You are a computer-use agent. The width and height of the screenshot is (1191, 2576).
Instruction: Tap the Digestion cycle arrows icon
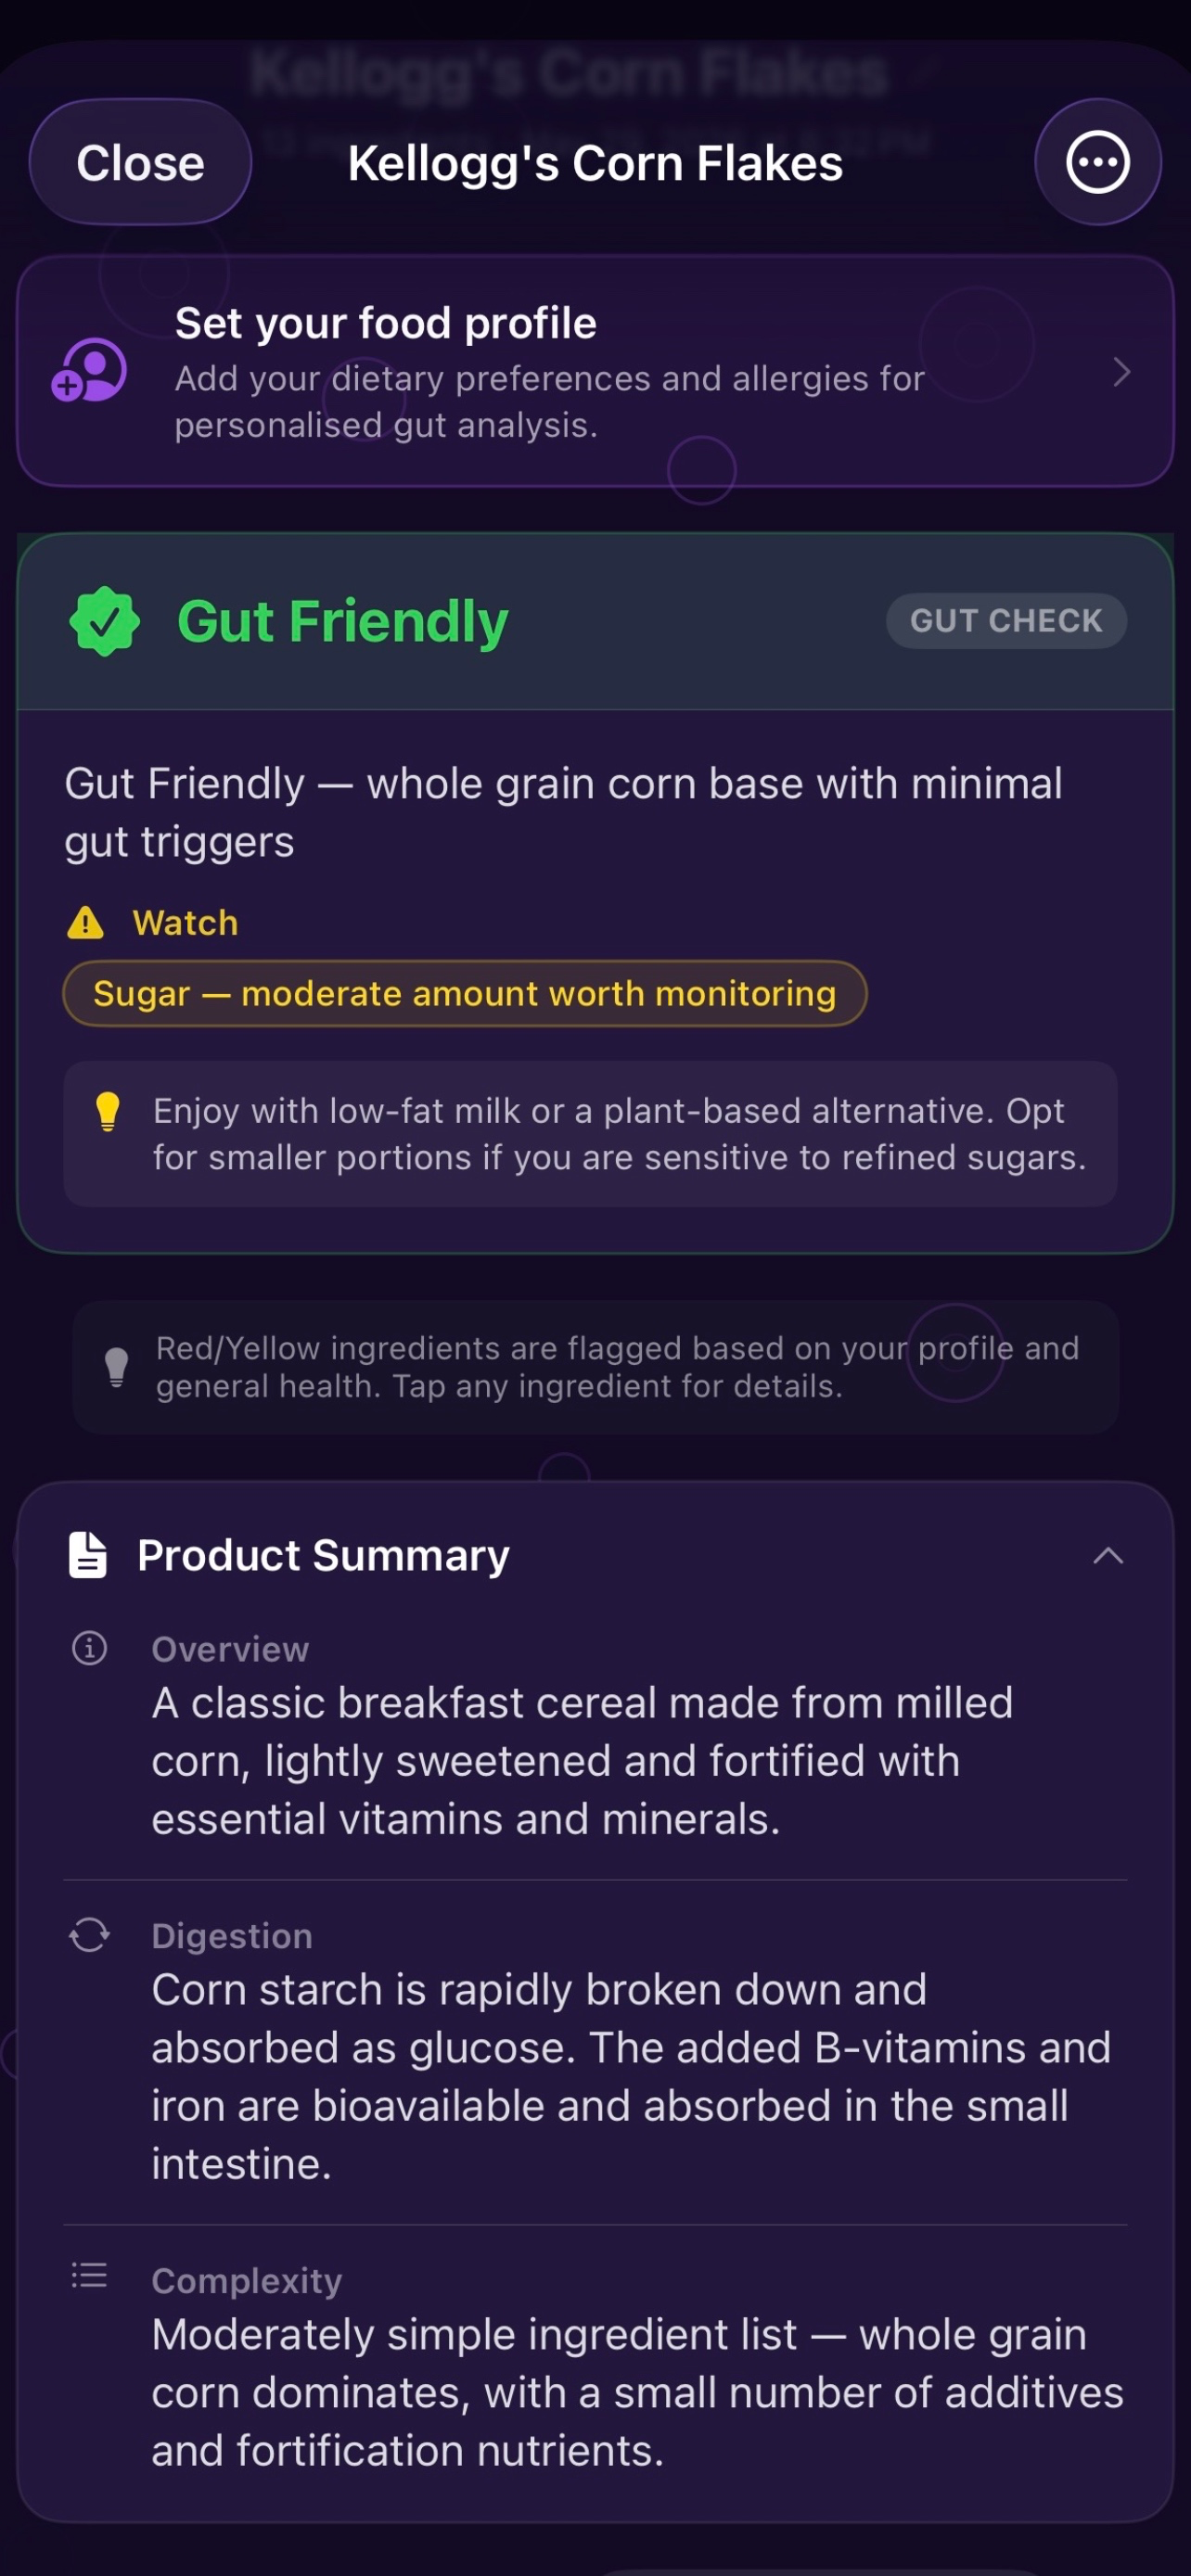tap(90, 1935)
